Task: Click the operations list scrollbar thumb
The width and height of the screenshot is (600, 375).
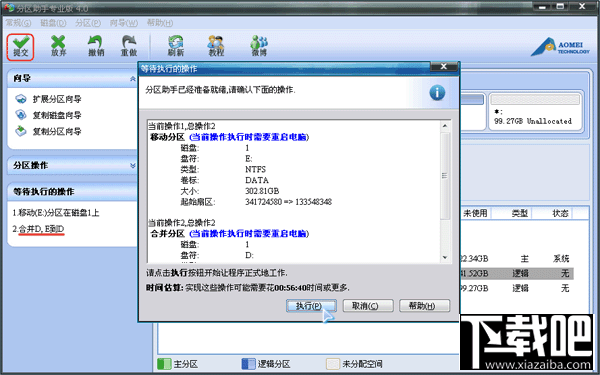Action: (445, 176)
